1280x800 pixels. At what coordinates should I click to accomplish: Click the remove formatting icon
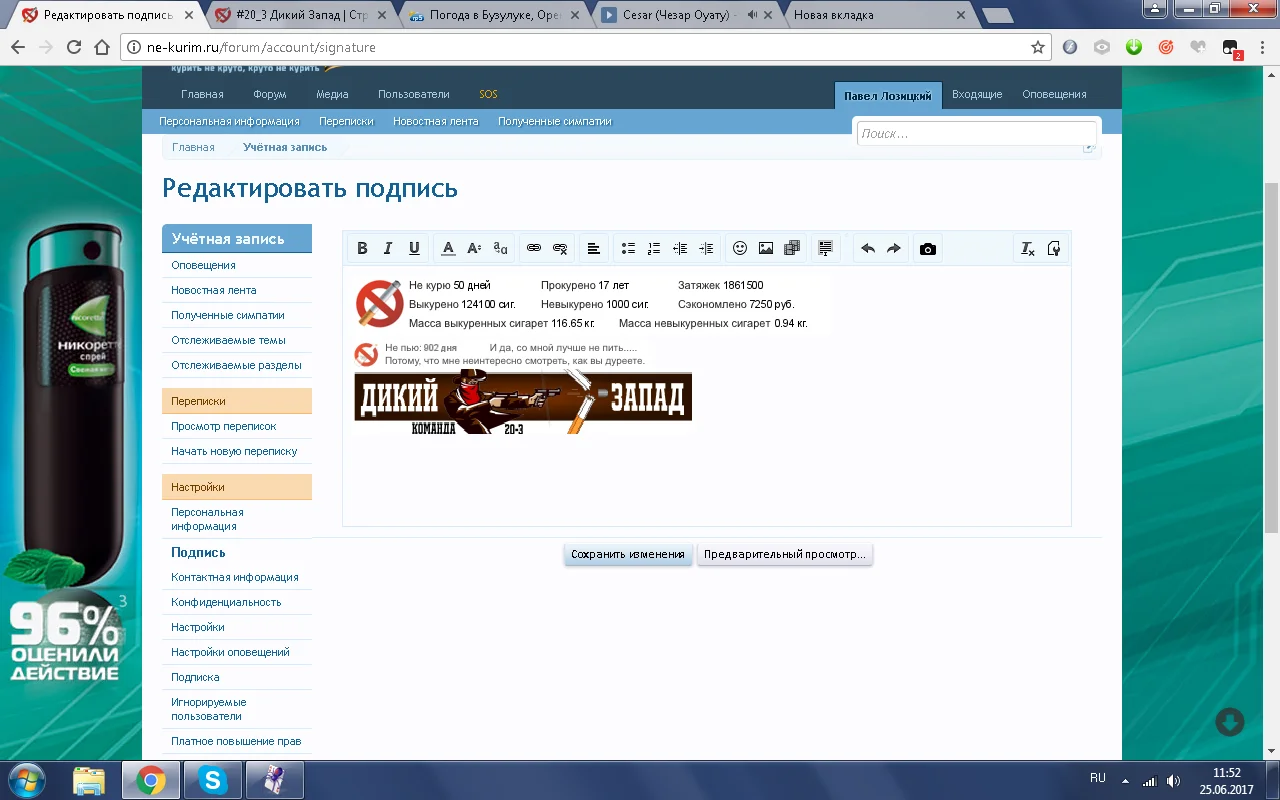click(1027, 249)
